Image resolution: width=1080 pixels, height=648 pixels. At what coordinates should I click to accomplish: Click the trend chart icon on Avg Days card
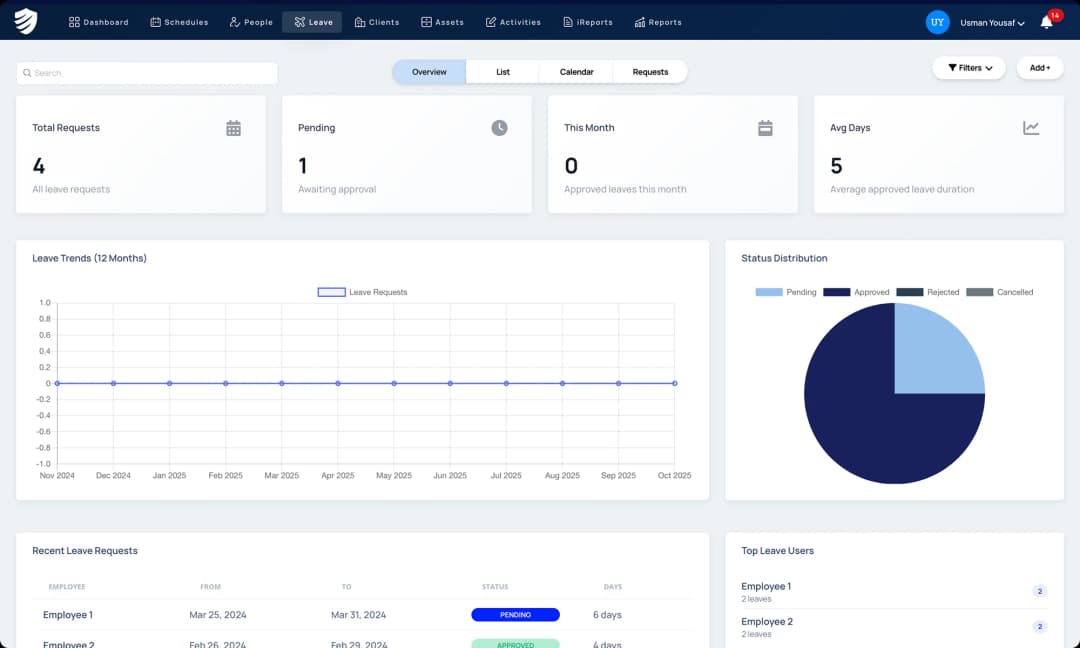tap(1031, 128)
